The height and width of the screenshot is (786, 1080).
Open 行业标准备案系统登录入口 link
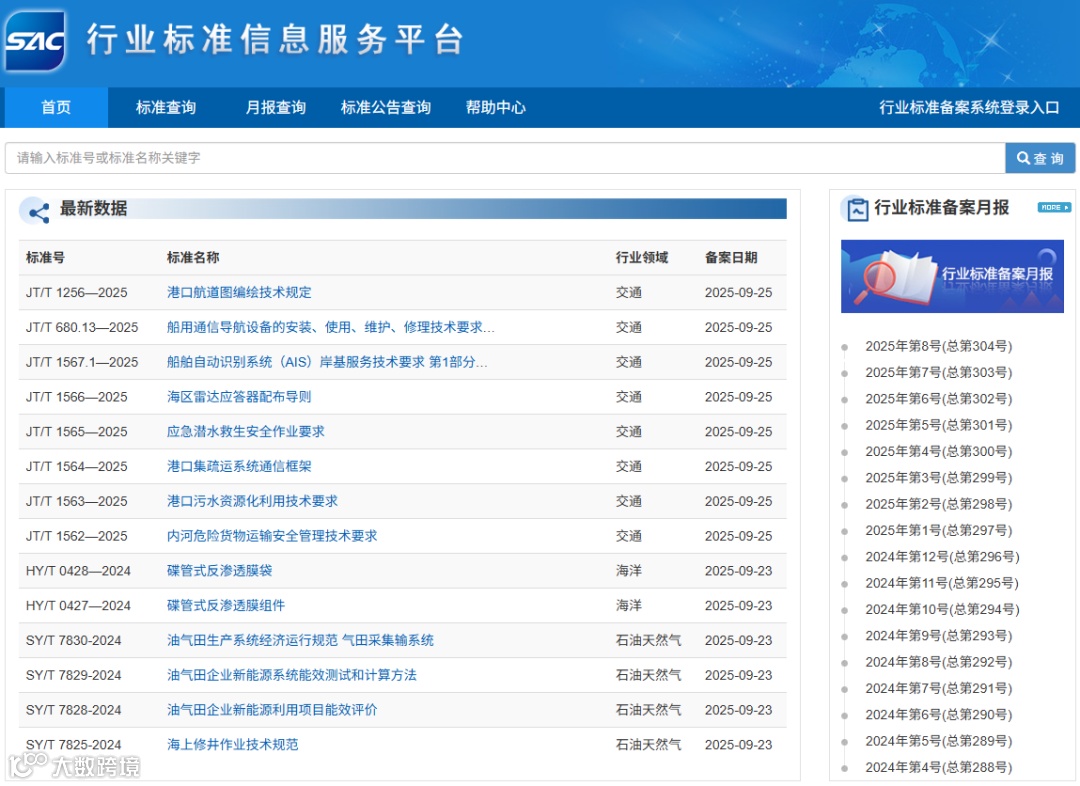pos(969,107)
